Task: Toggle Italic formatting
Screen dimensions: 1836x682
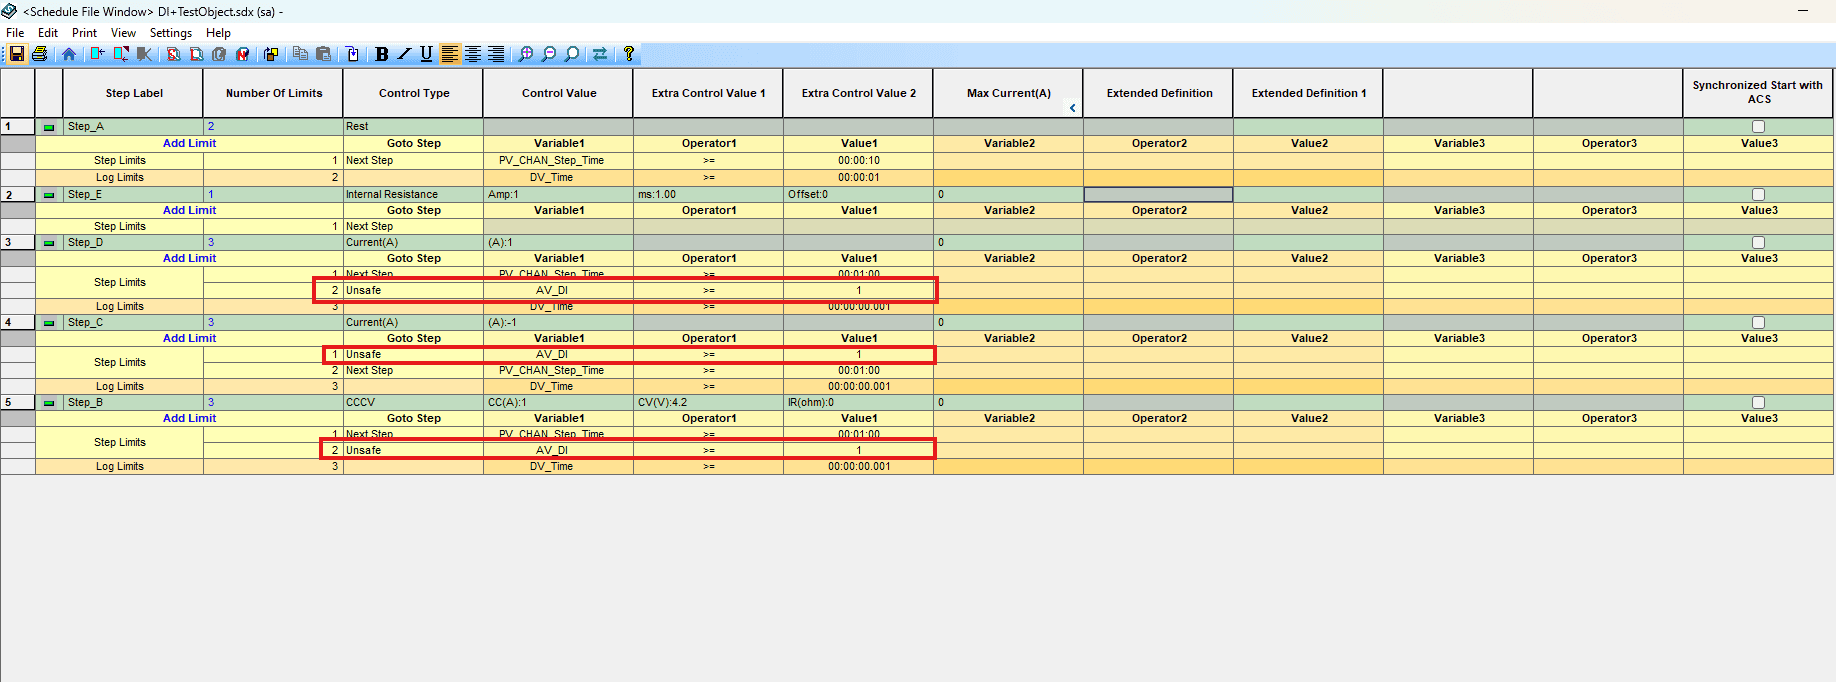Action: click(404, 54)
